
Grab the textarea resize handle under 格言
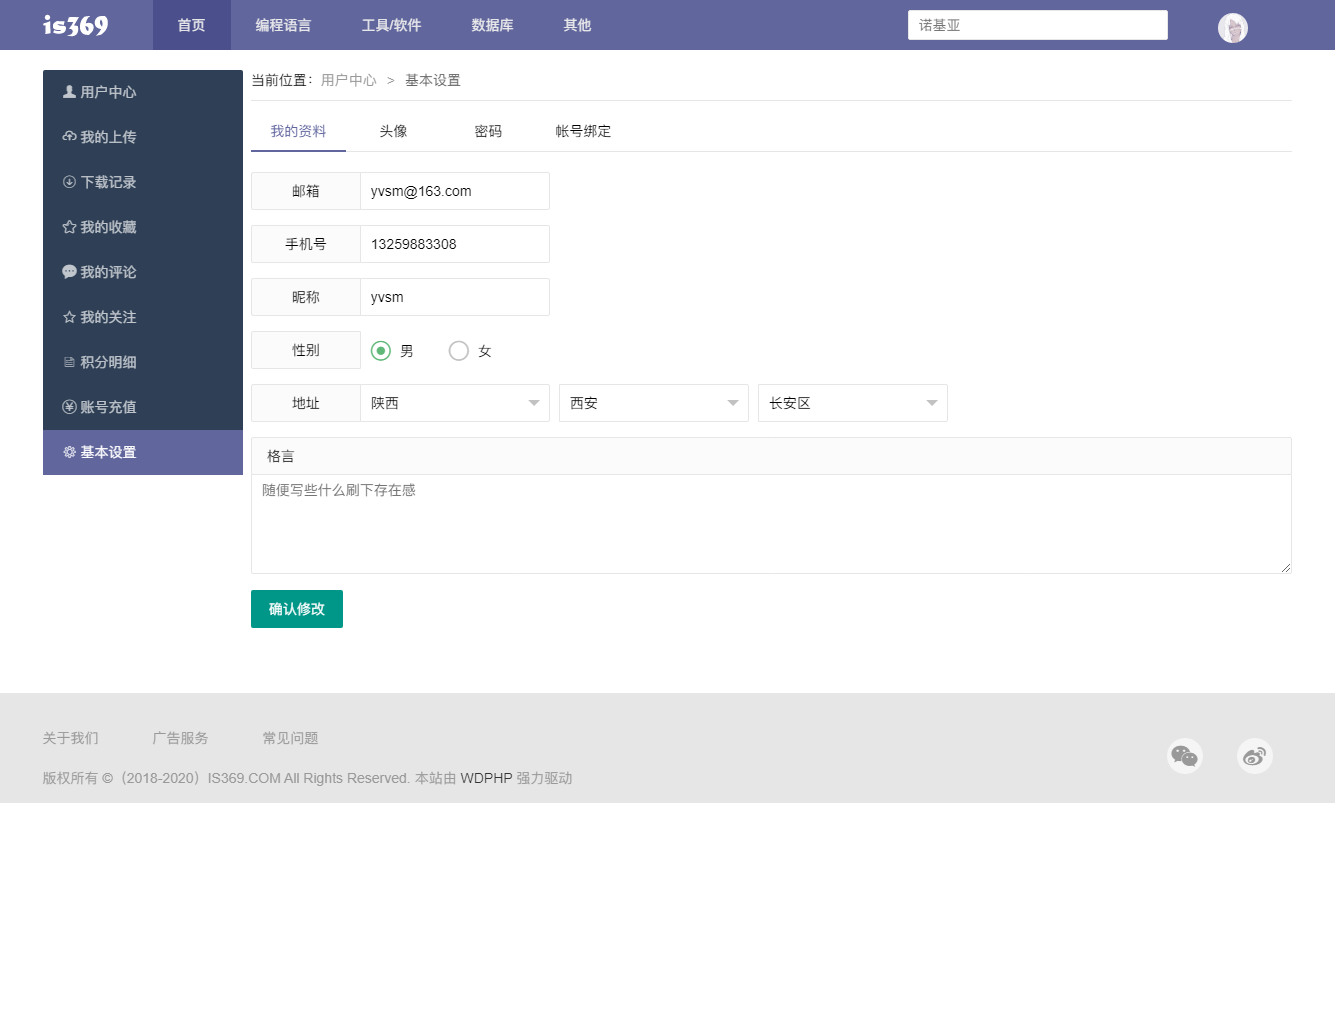(1286, 568)
